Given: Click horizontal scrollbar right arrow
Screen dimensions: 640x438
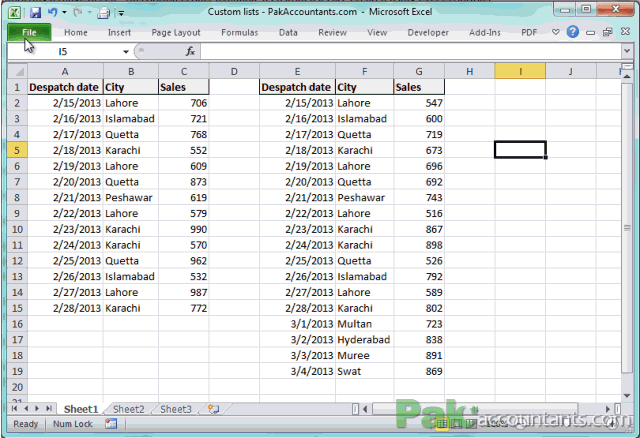Looking at the screenshot, I should tap(607, 409).
